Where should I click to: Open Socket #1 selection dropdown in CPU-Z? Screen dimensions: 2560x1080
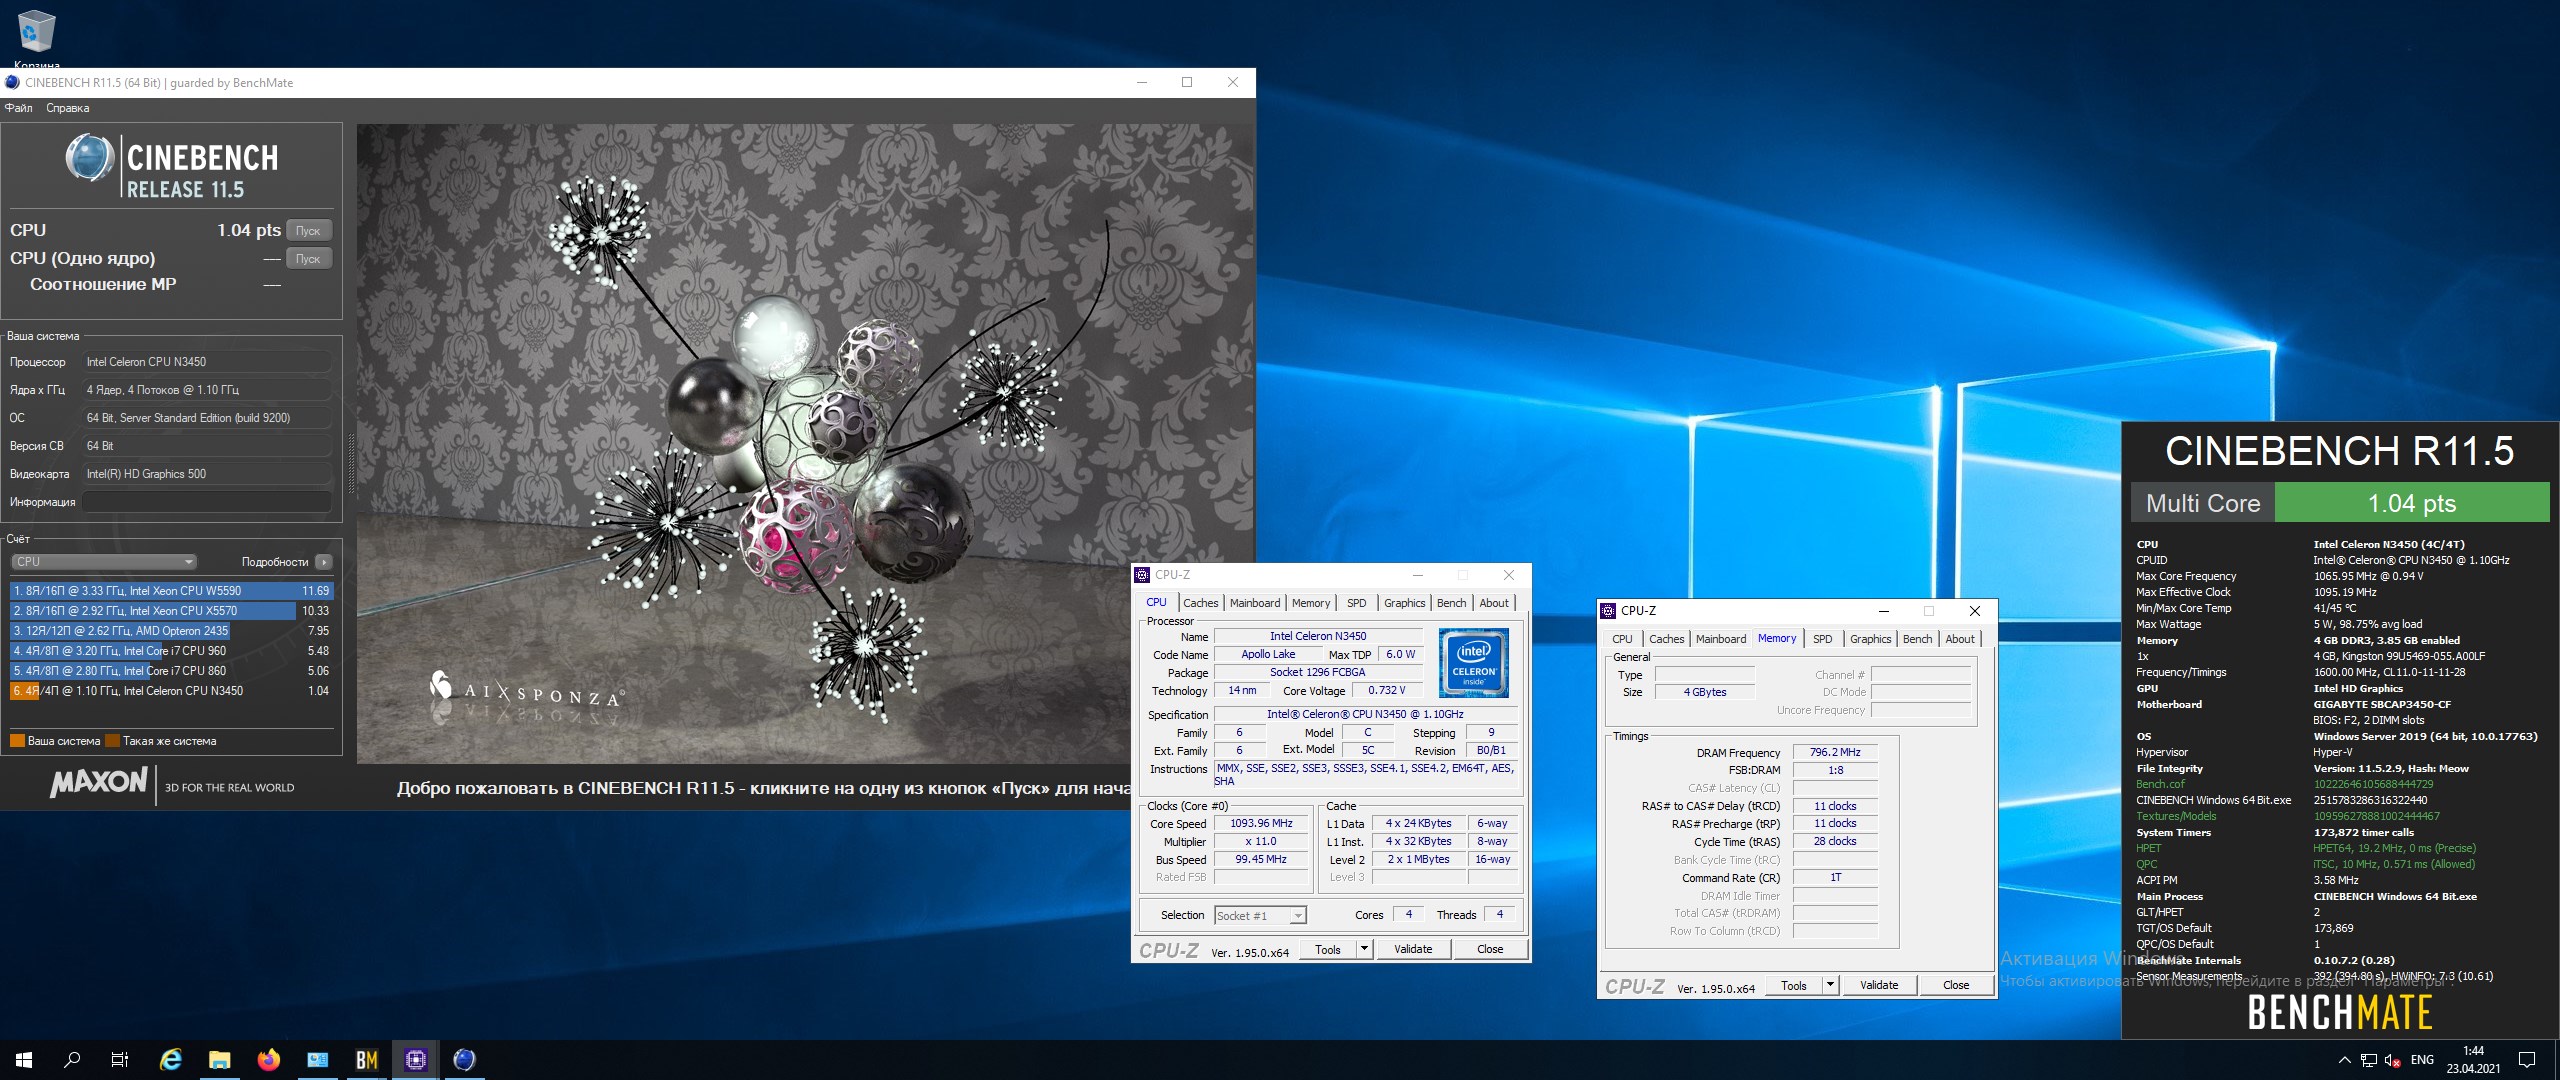(1260, 915)
